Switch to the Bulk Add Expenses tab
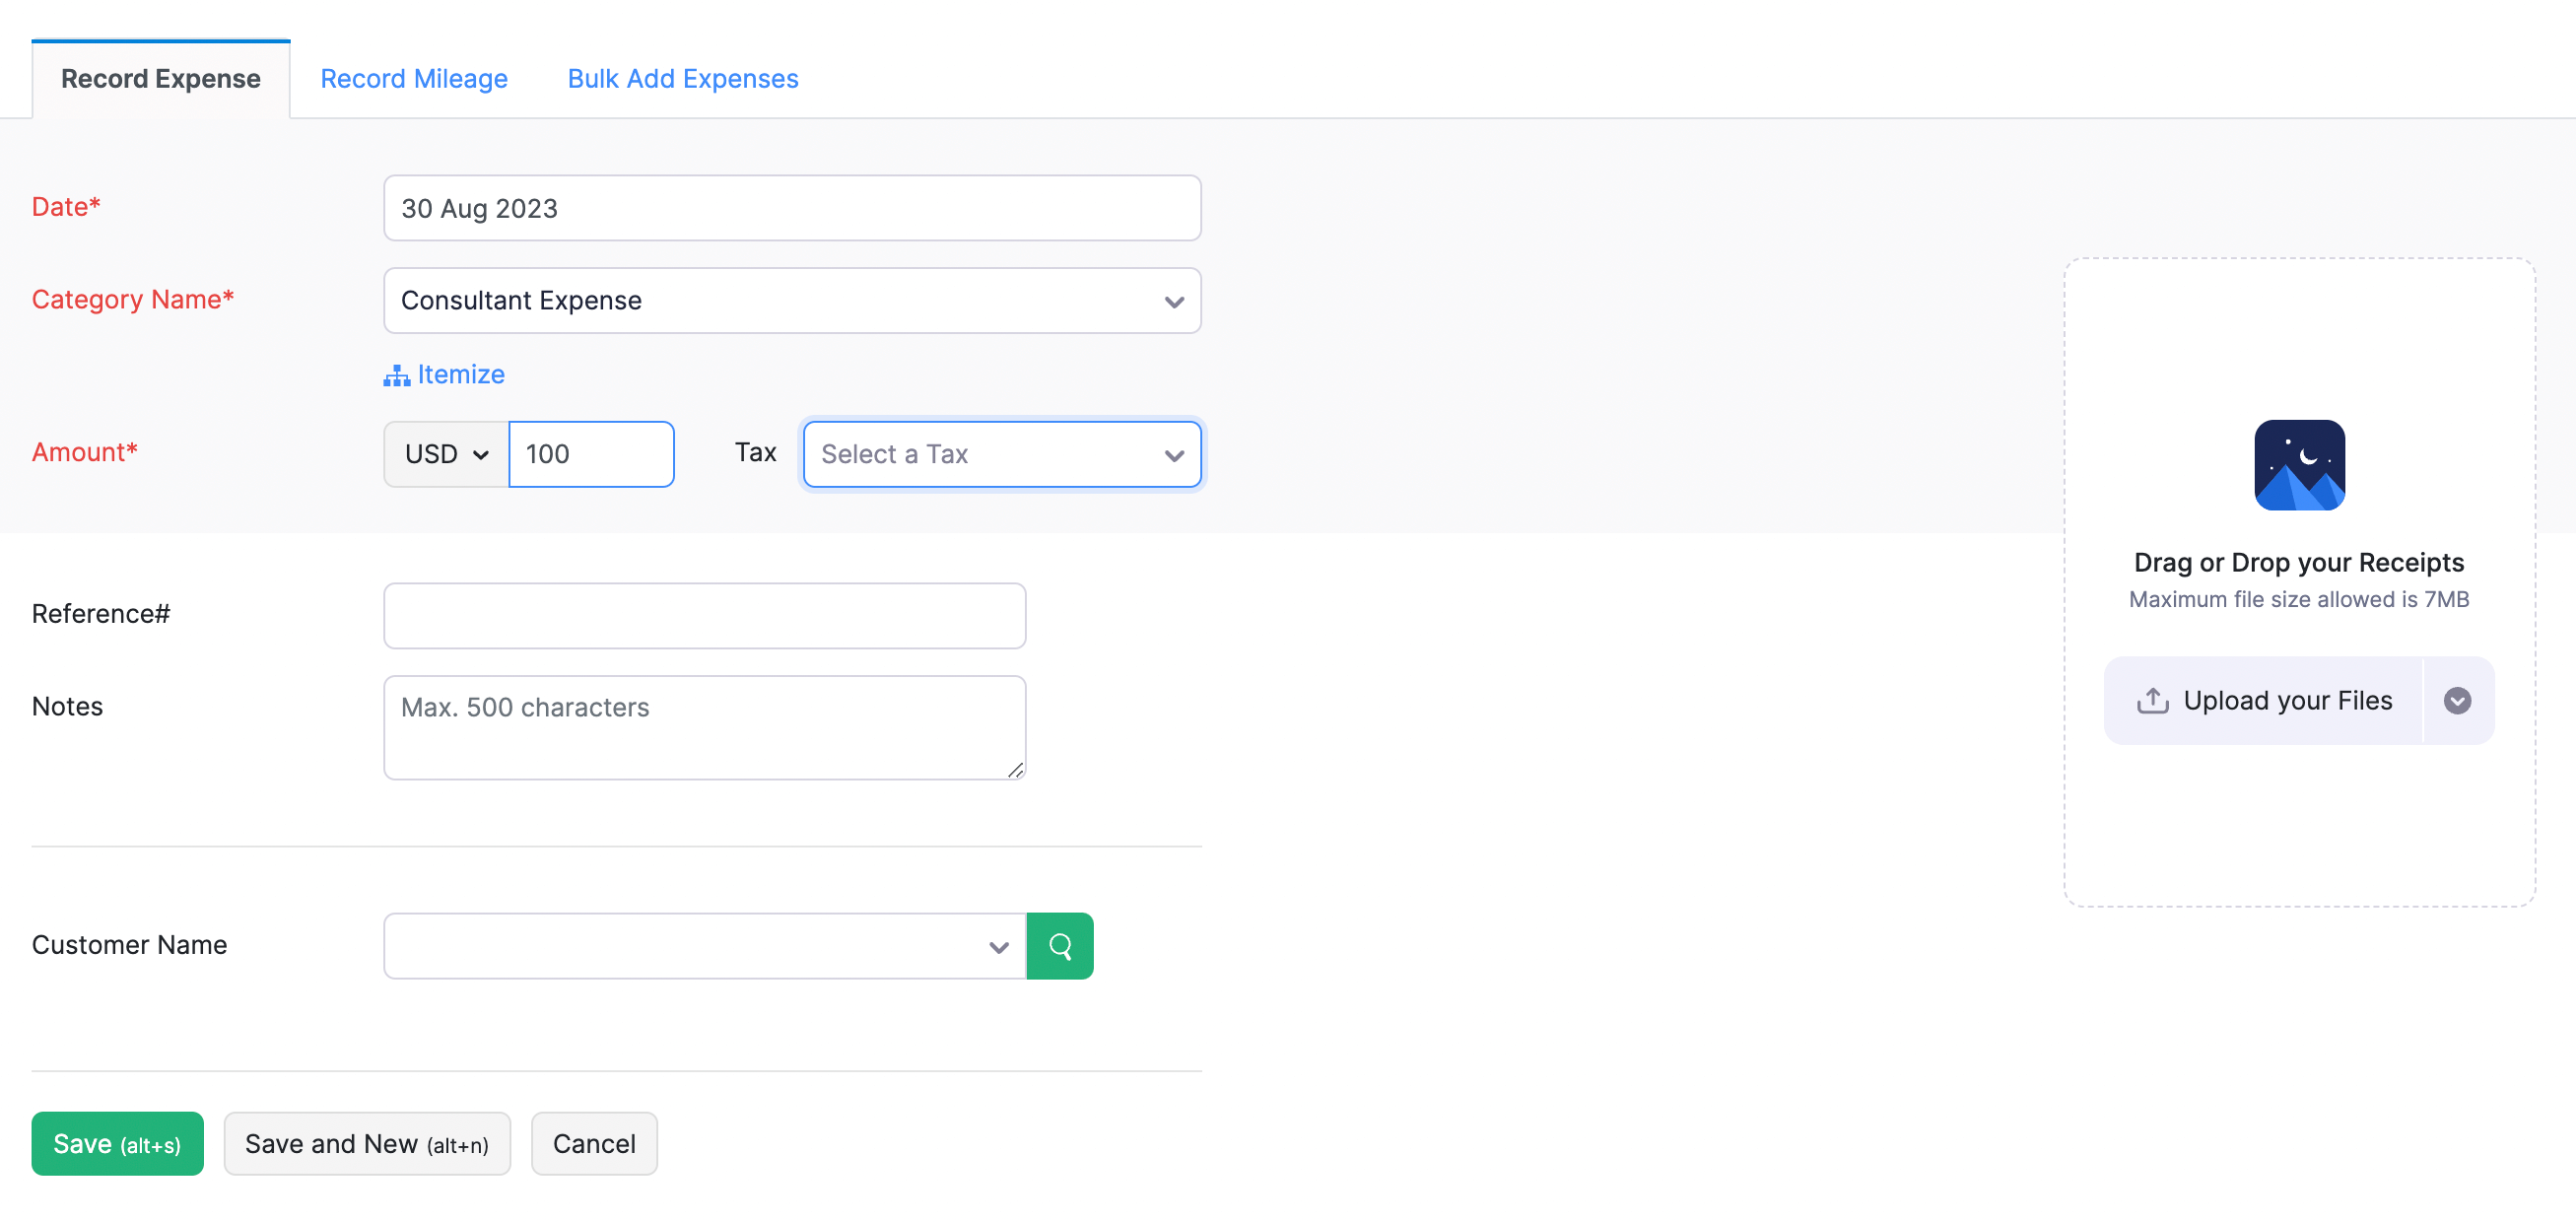2576x1222 pixels. (682, 79)
